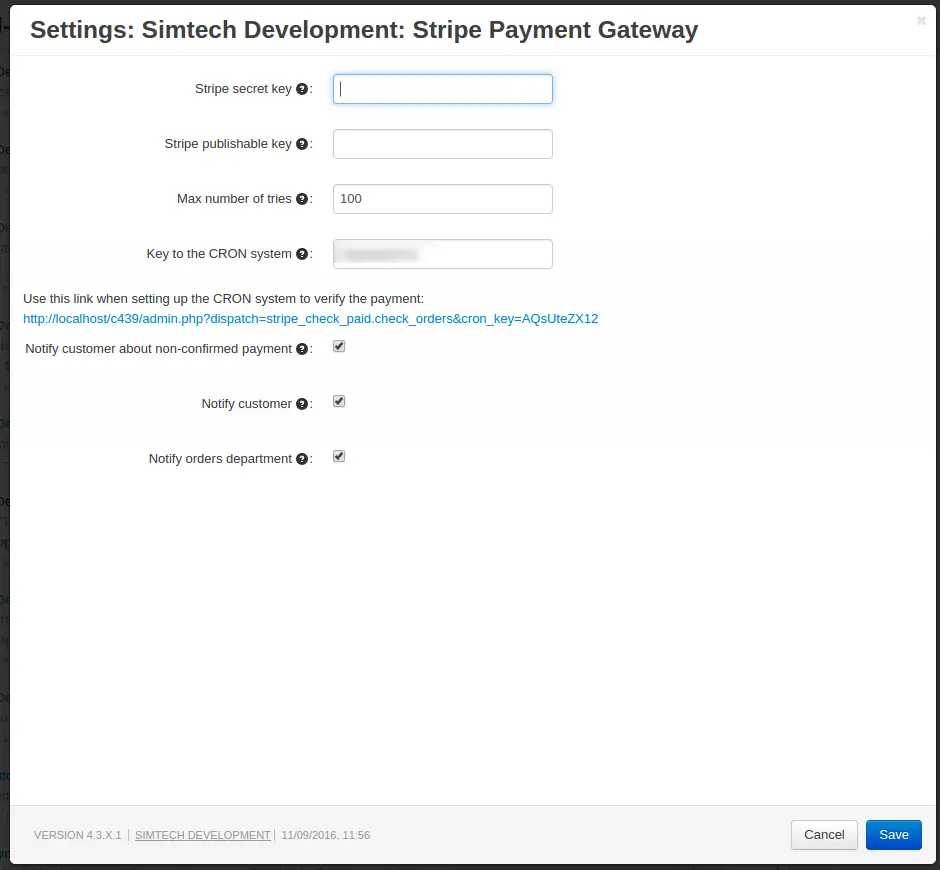Click help icon next to Stripe secret key

pos(302,89)
